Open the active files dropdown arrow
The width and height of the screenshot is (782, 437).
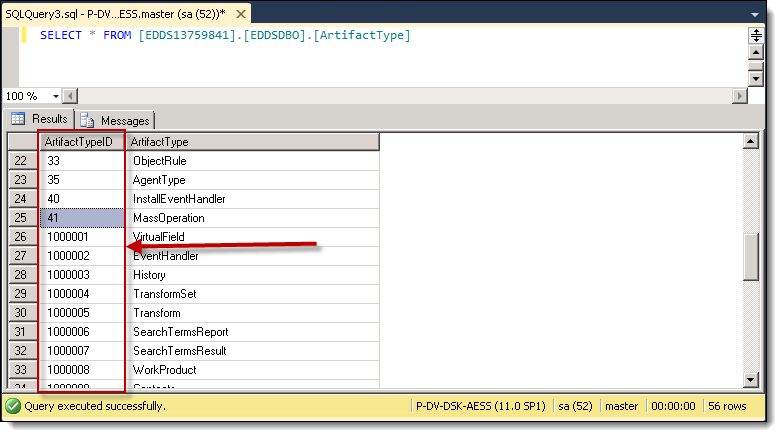[755, 15]
